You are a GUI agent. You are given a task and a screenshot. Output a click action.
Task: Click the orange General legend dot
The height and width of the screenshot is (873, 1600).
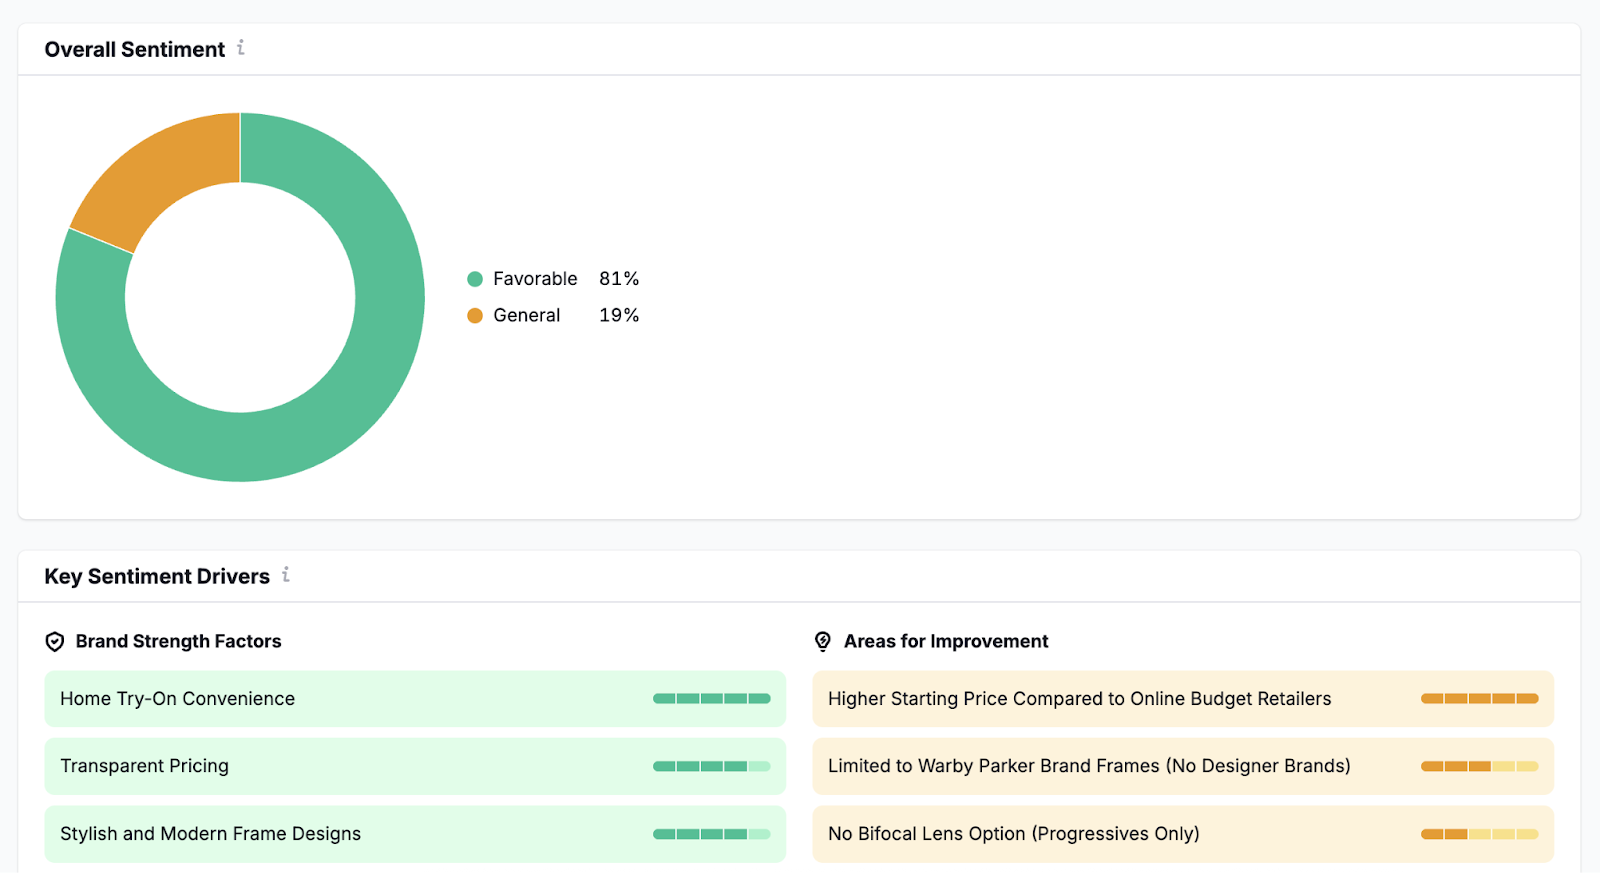475,316
